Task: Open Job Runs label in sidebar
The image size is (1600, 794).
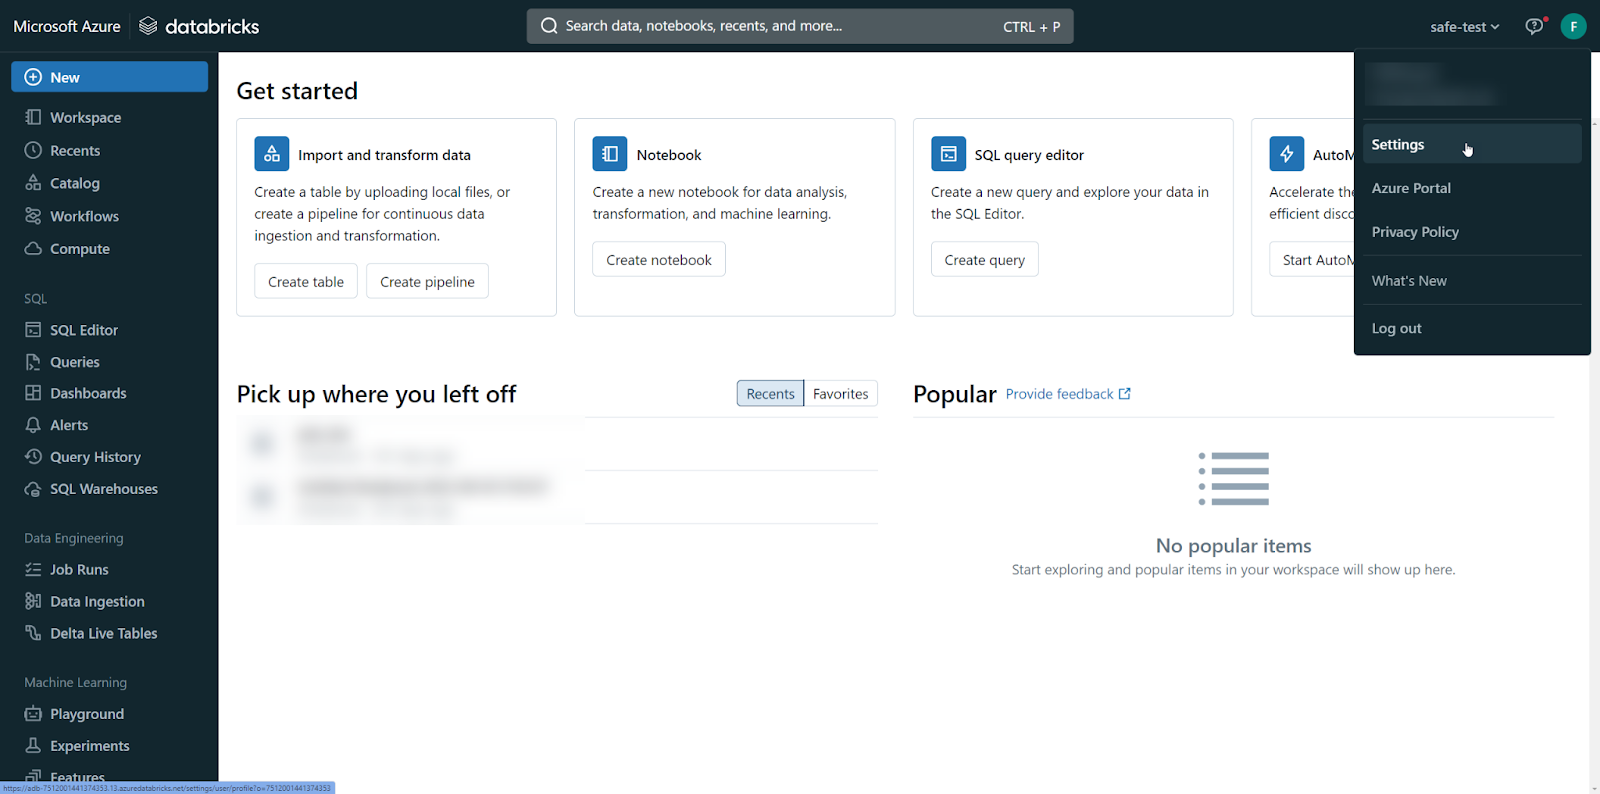Action: point(80,570)
